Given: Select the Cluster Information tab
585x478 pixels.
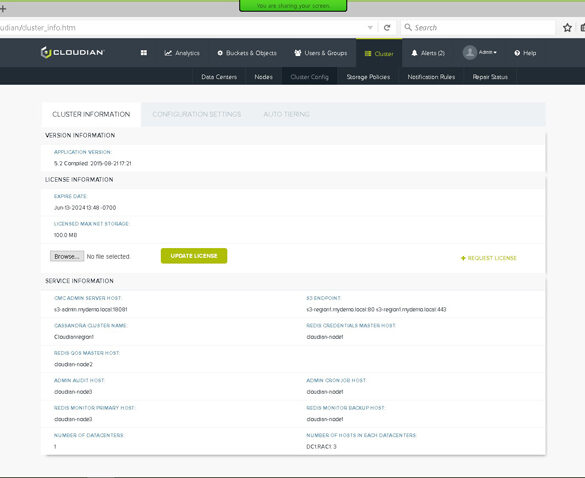Looking at the screenshot, I should coord(91,114).
